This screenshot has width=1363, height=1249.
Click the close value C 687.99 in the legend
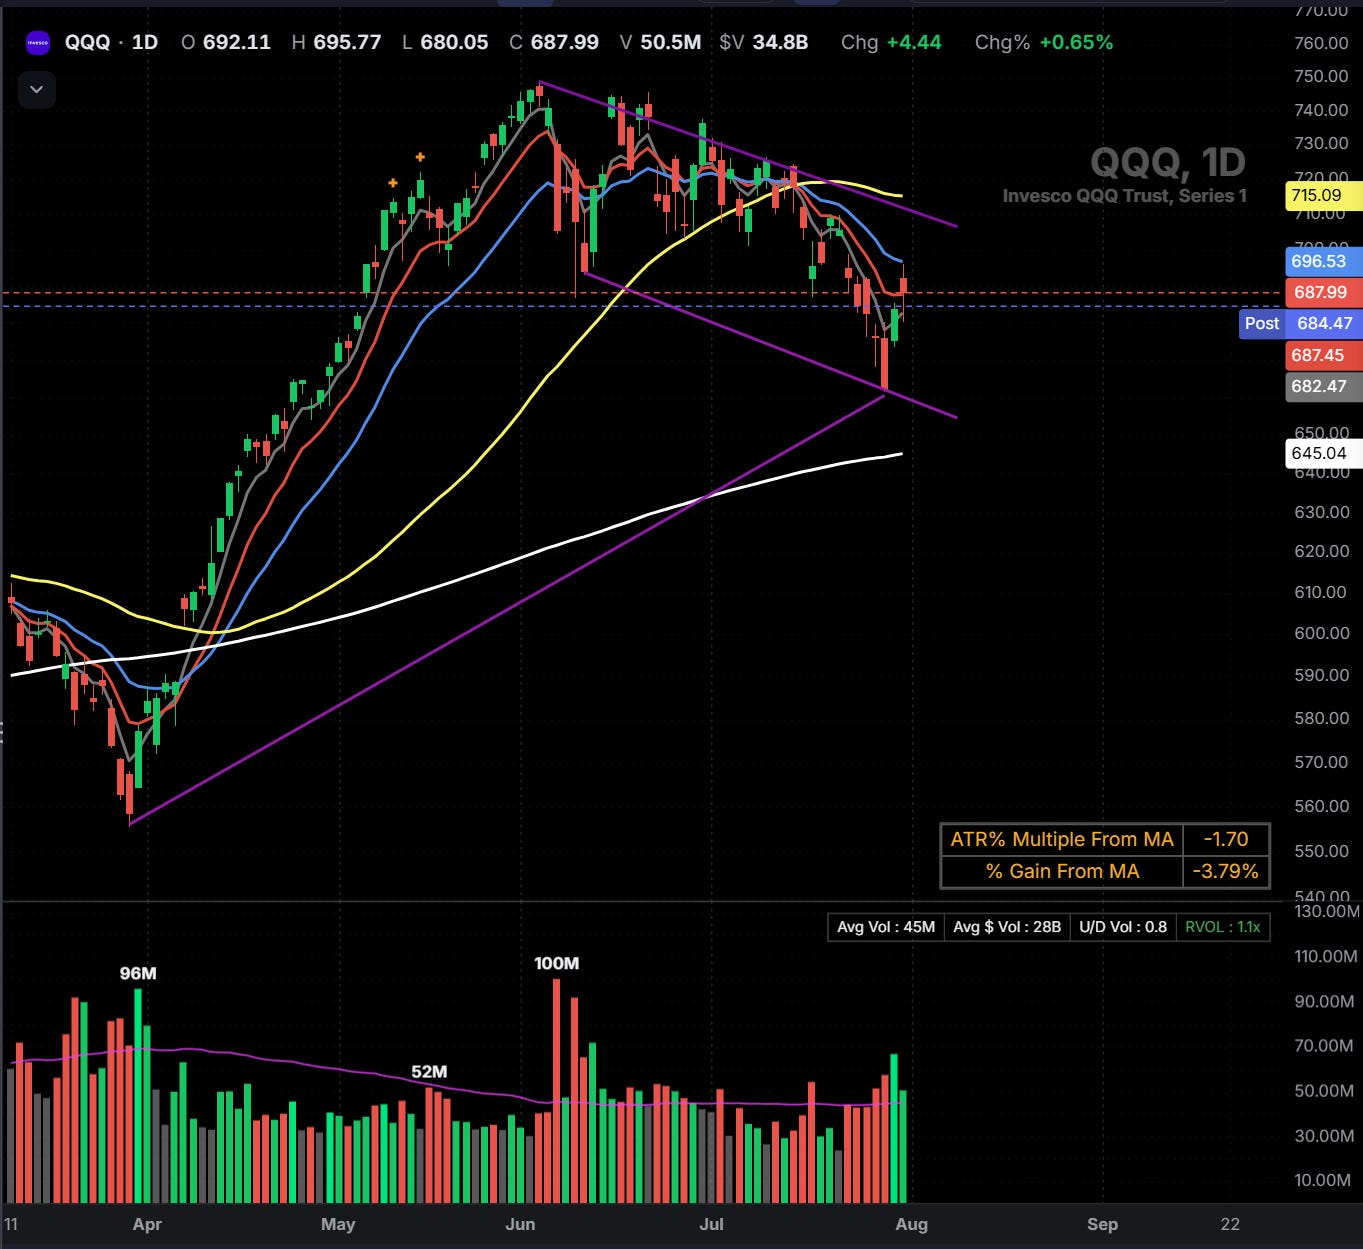click(x=554, y=43)
